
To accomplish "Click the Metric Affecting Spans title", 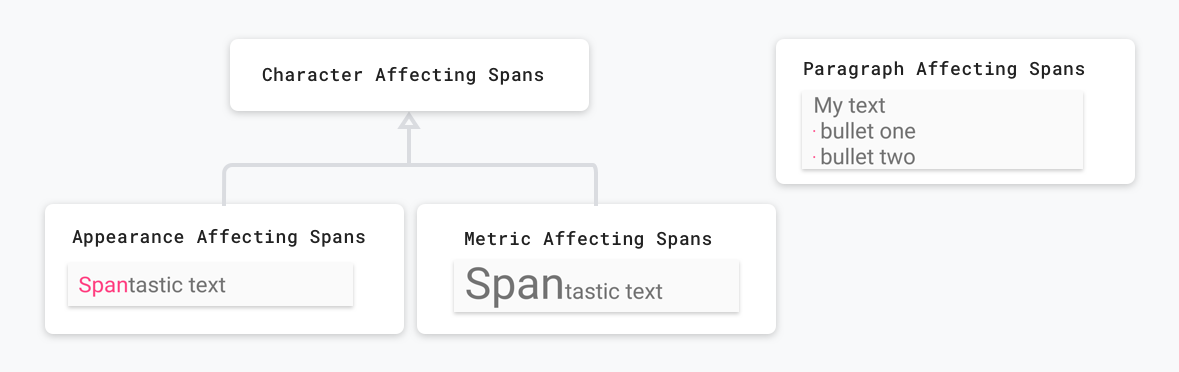I will click(x=588, y=240).
